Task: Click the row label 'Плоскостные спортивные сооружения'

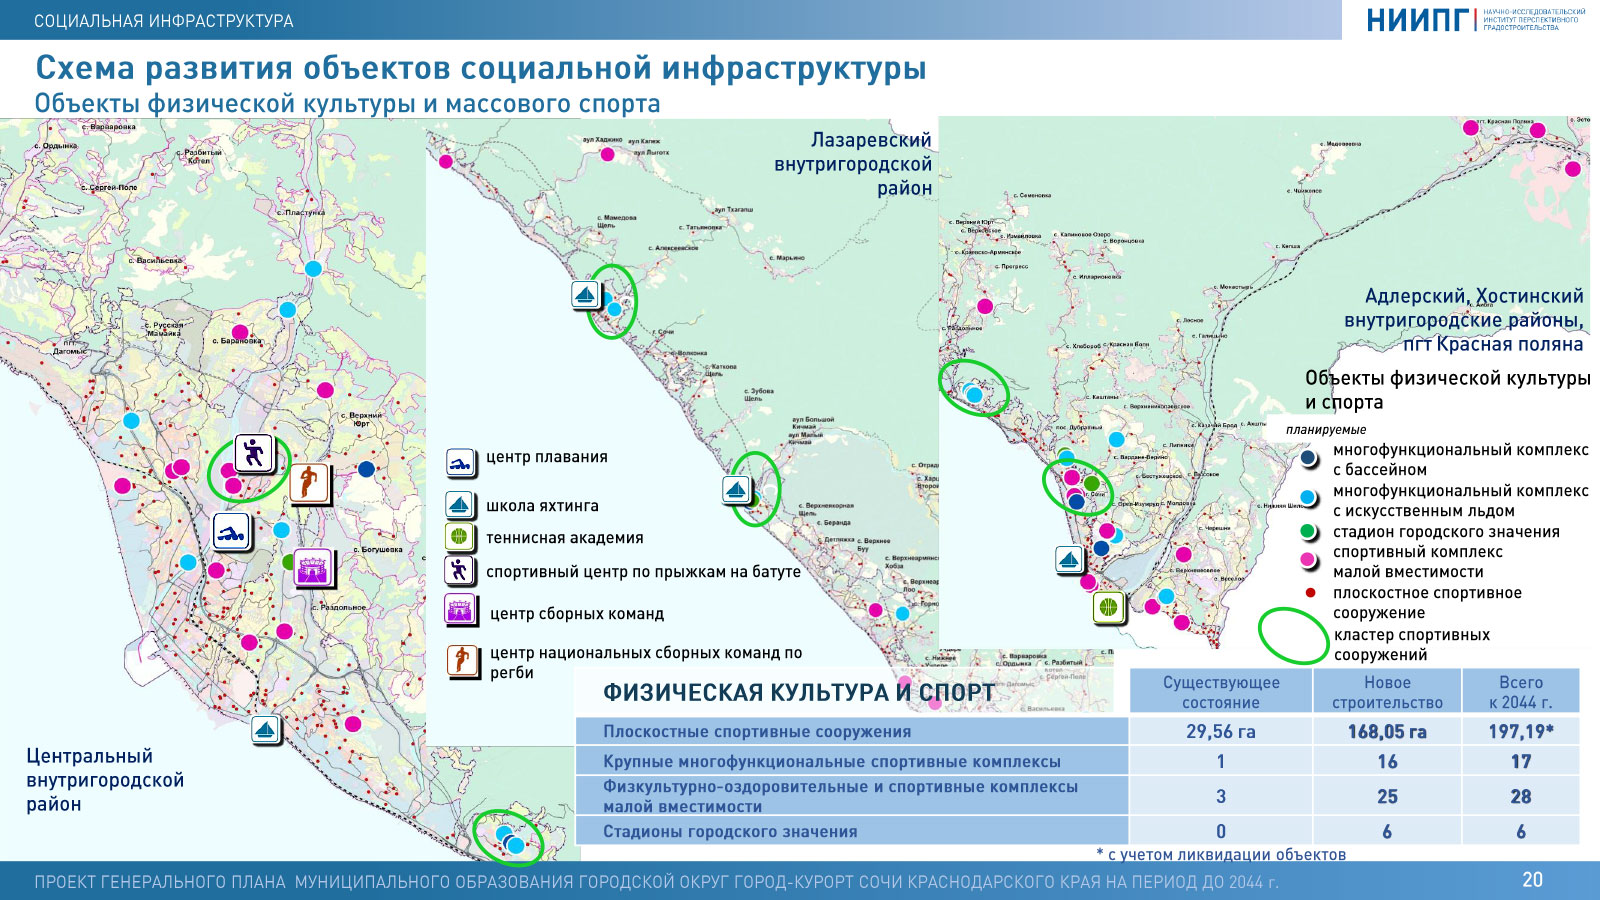Action: [757, 731]
